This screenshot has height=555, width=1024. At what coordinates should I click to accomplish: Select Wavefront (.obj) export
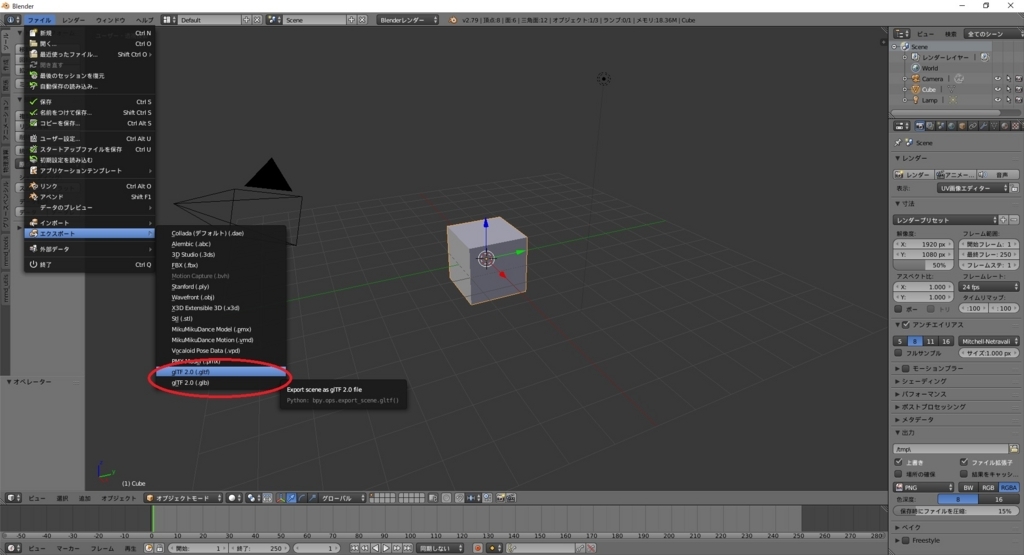pos(220,297)
